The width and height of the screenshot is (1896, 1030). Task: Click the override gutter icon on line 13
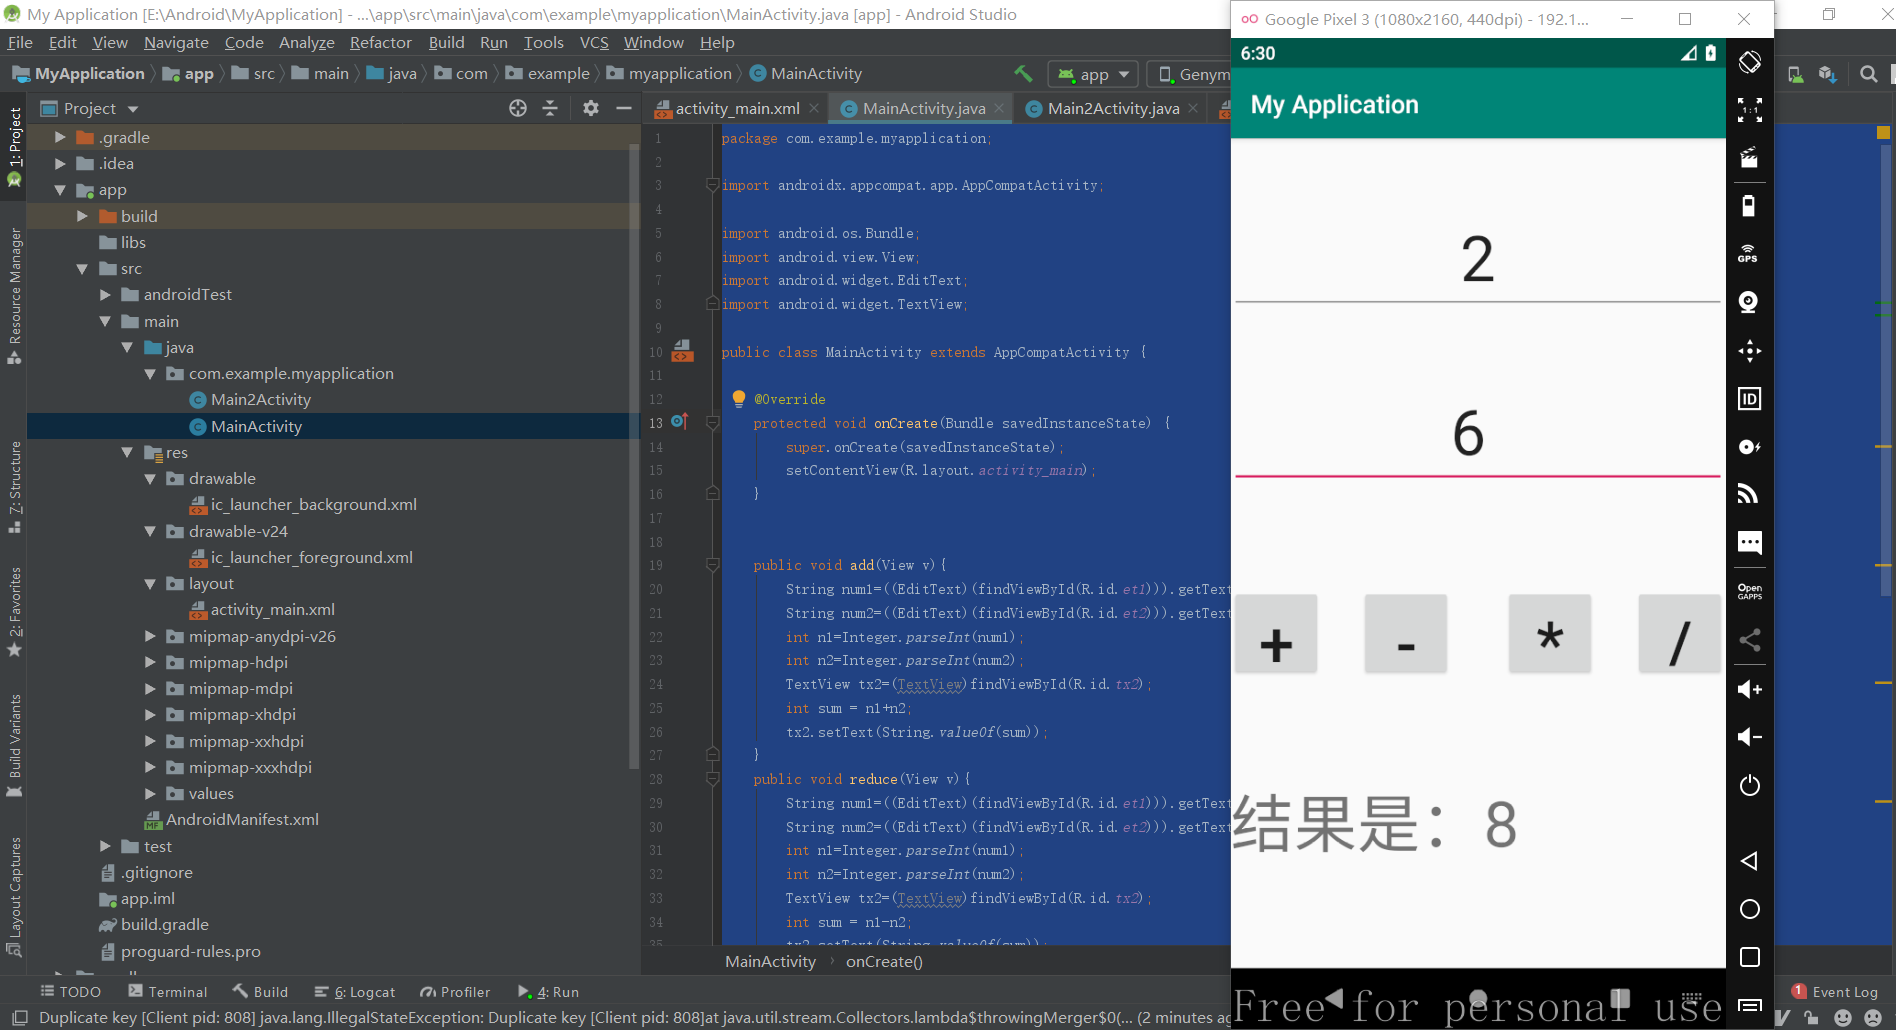680,422
